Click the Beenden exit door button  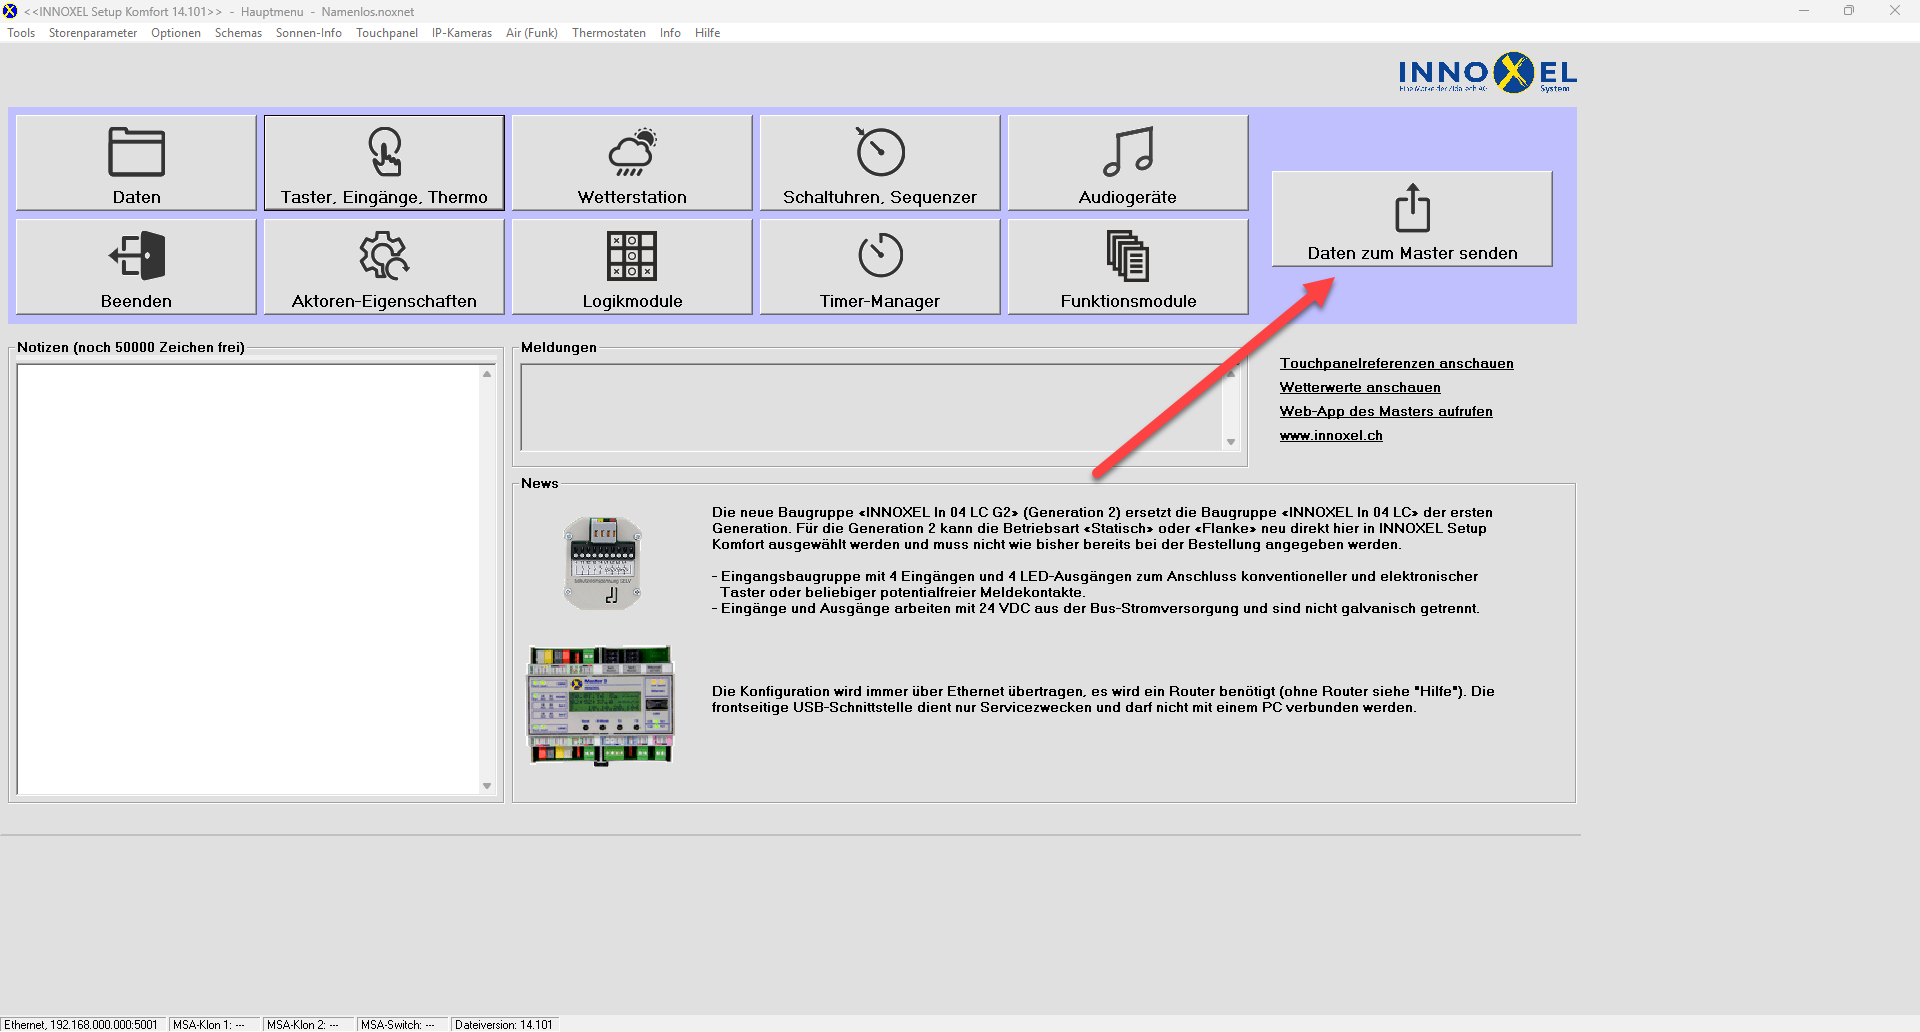136,267
